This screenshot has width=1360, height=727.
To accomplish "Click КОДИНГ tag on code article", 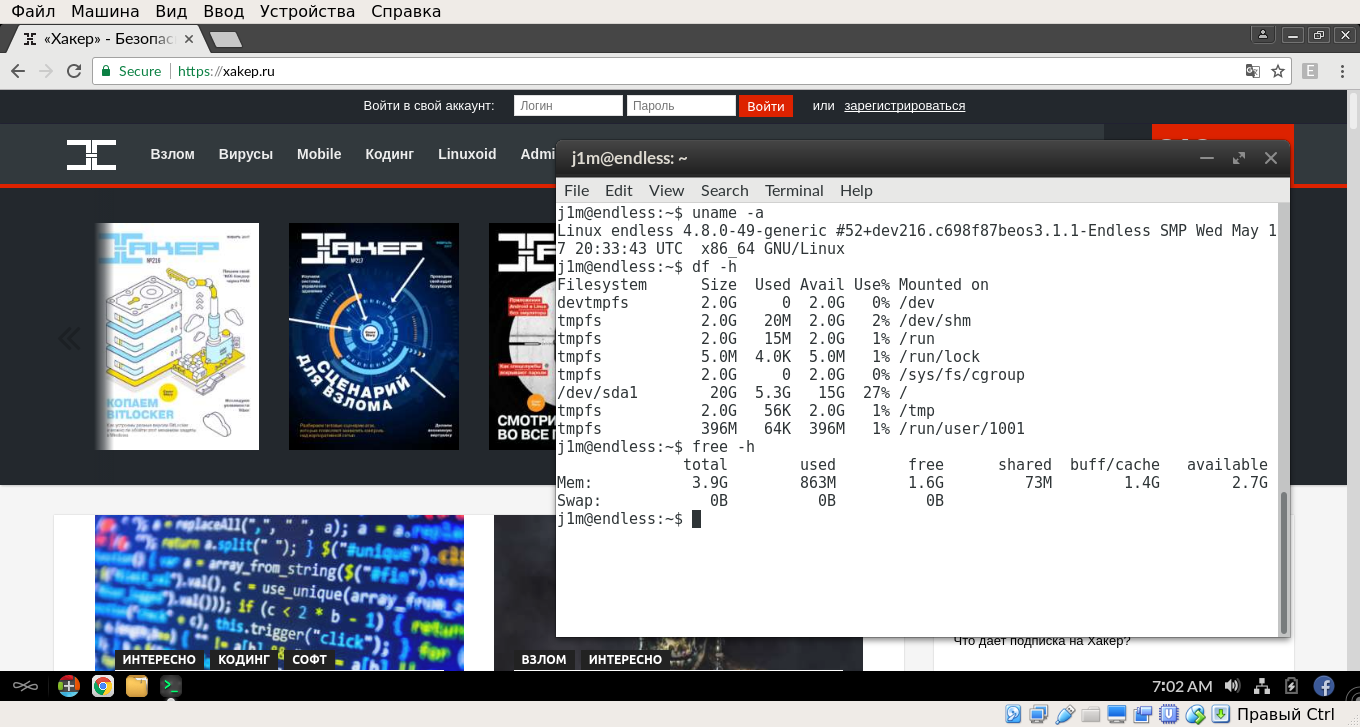I will click(x=244, y=660).
